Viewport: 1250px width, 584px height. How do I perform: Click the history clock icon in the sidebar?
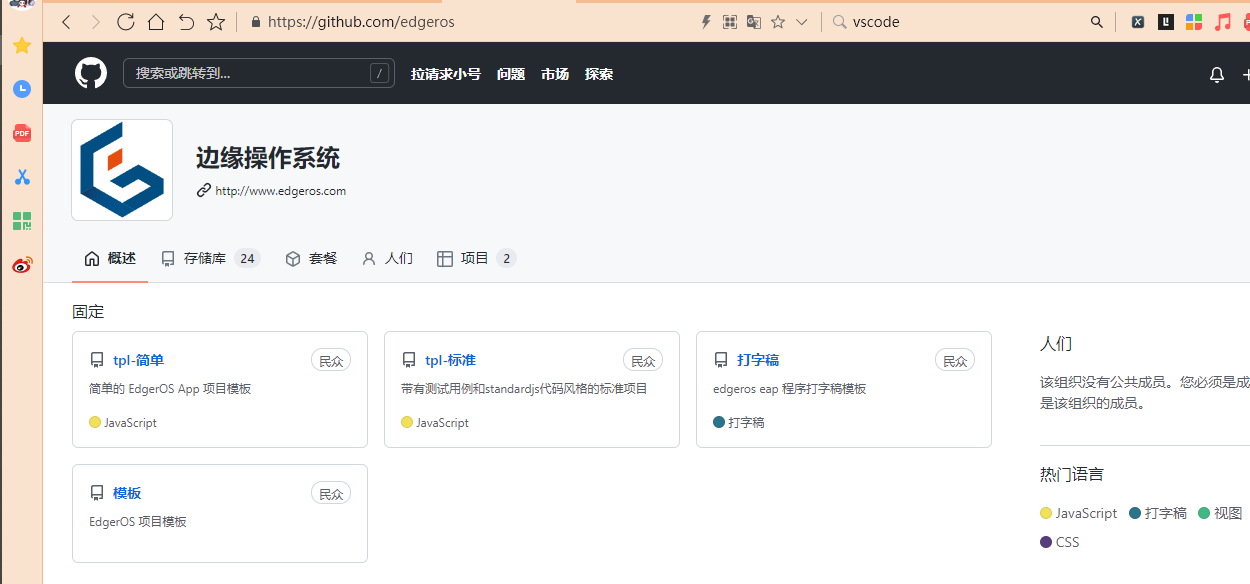[21, 89]
